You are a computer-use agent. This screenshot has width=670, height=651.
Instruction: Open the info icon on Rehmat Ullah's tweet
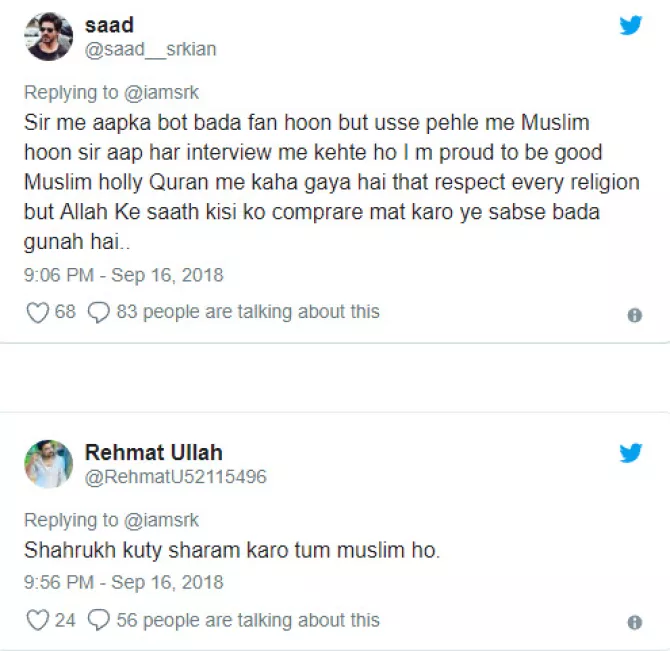point(634,623)
